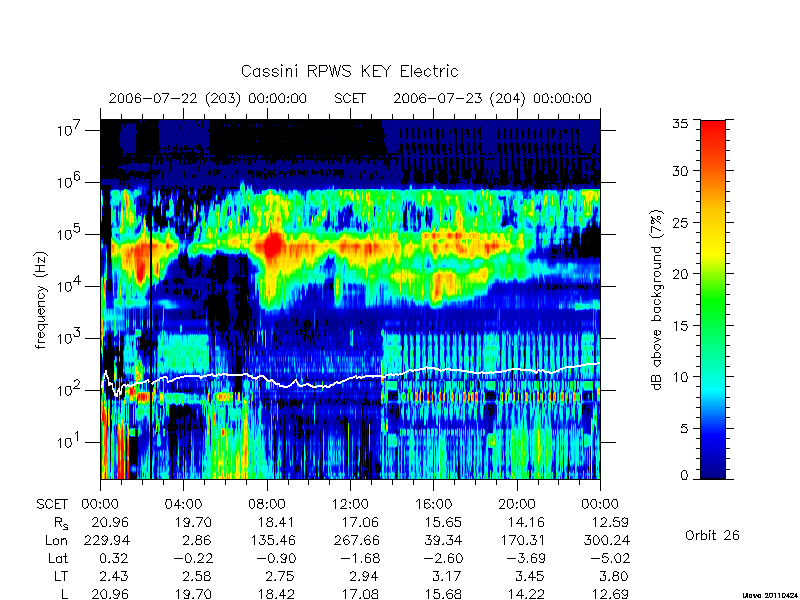
Task: Click the frequency tick label 10^5
Action: pos(68,233)
